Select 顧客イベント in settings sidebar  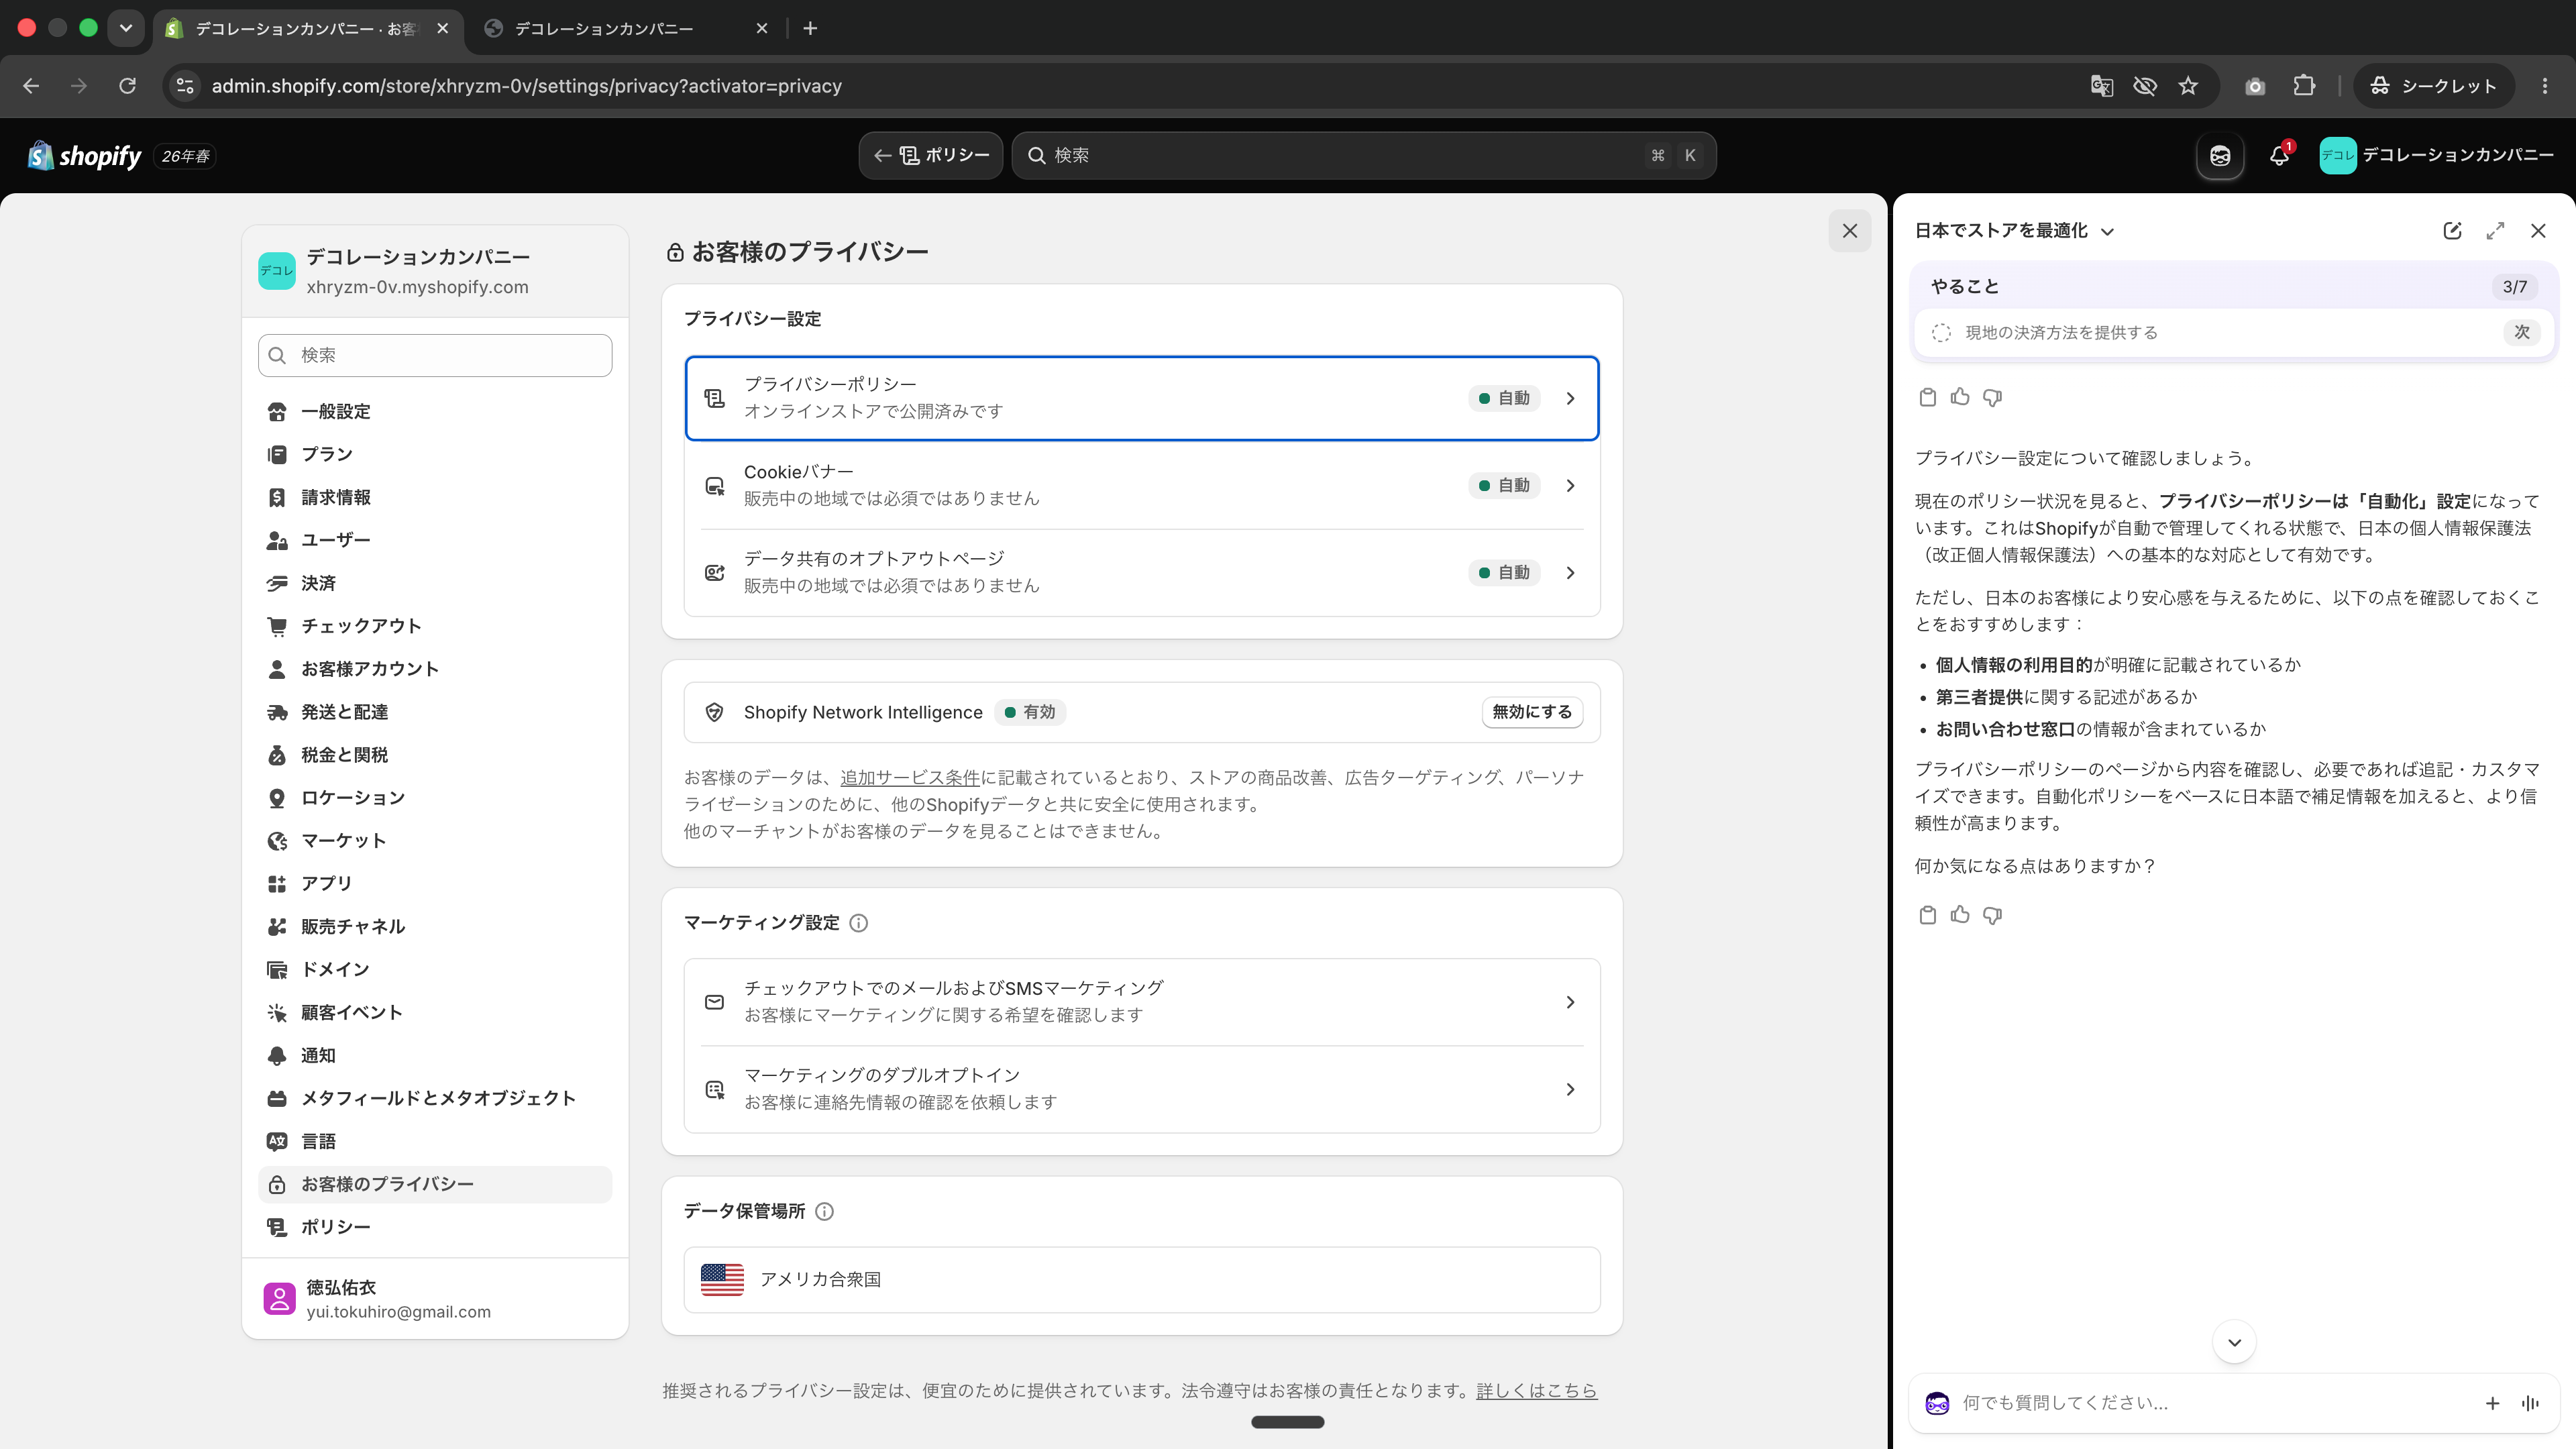point(435,1013)
